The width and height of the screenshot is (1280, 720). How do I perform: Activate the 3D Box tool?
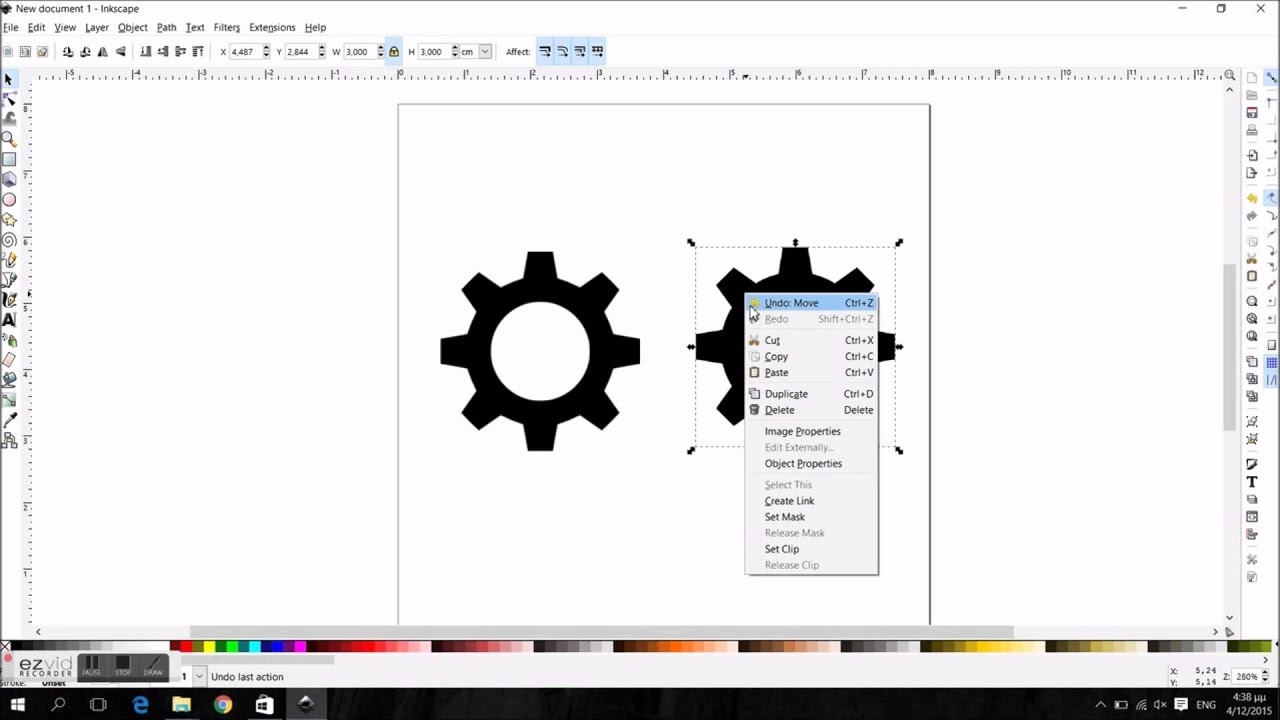pos(12,179)
